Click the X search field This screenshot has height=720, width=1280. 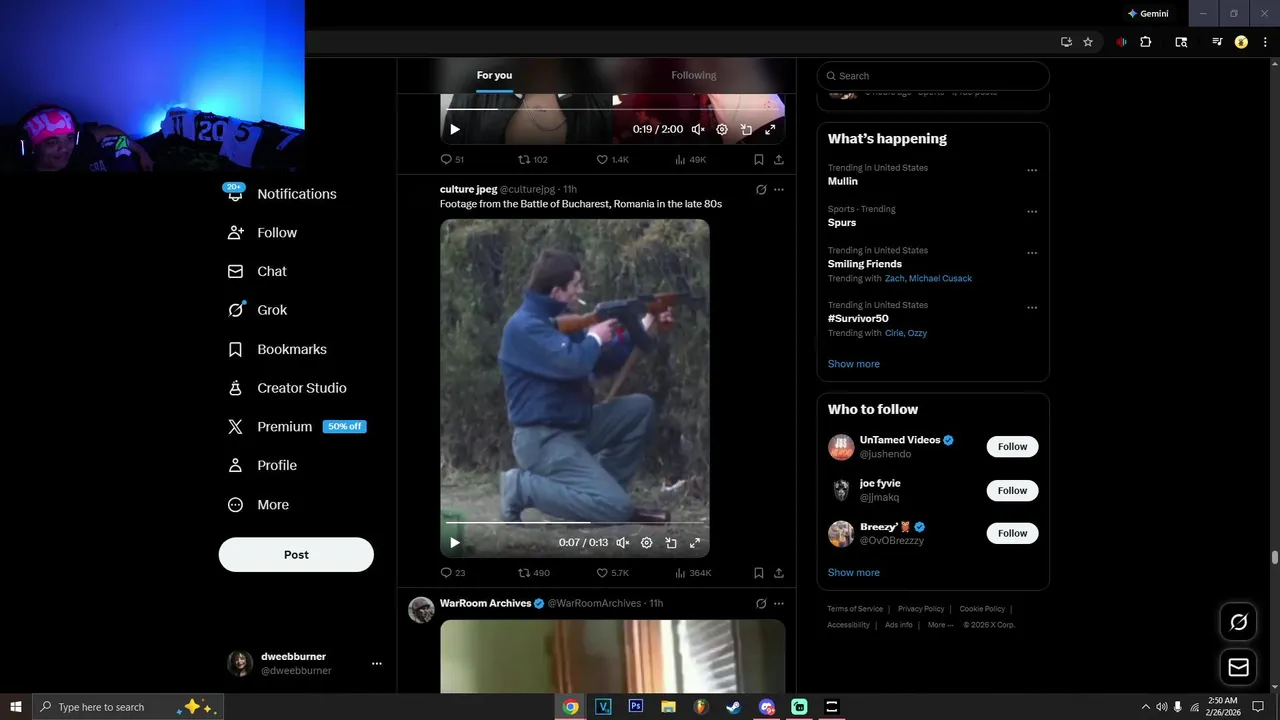(933, 76)
